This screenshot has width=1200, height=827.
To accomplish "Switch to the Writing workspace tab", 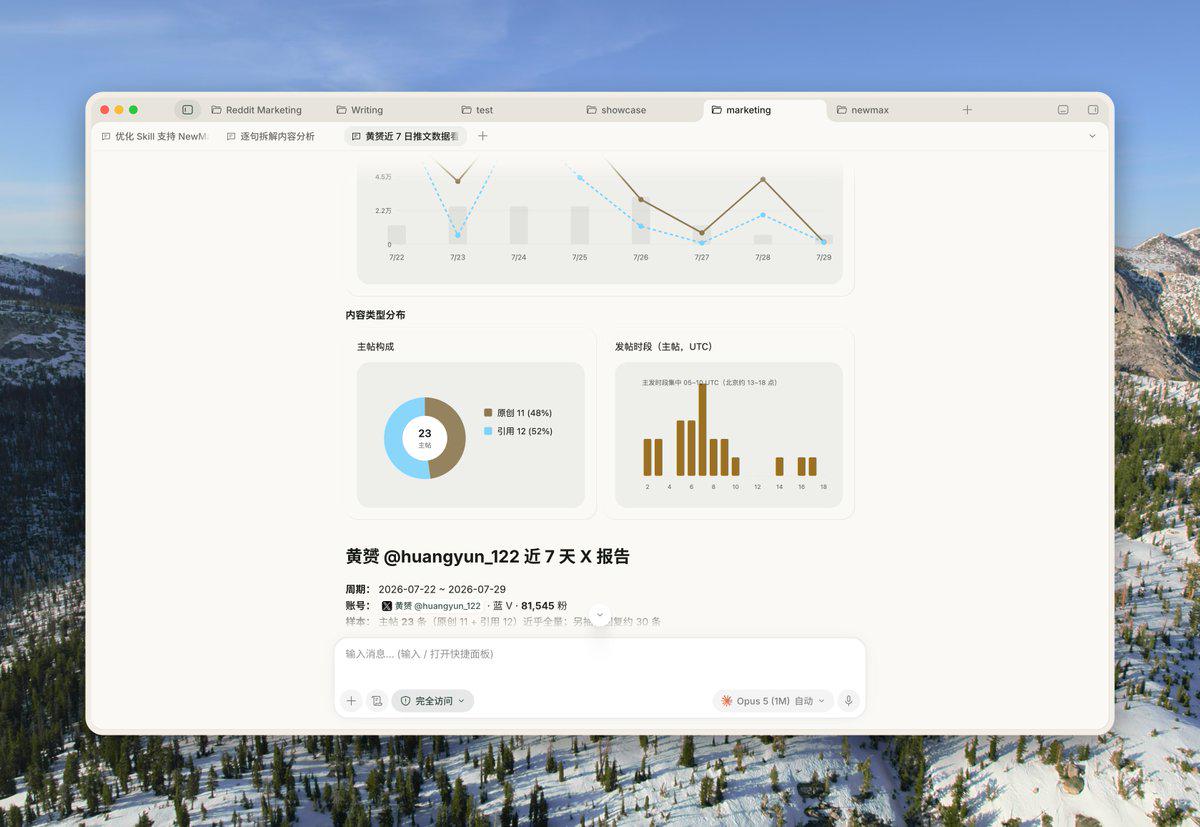I will click(x=359, y=110).
